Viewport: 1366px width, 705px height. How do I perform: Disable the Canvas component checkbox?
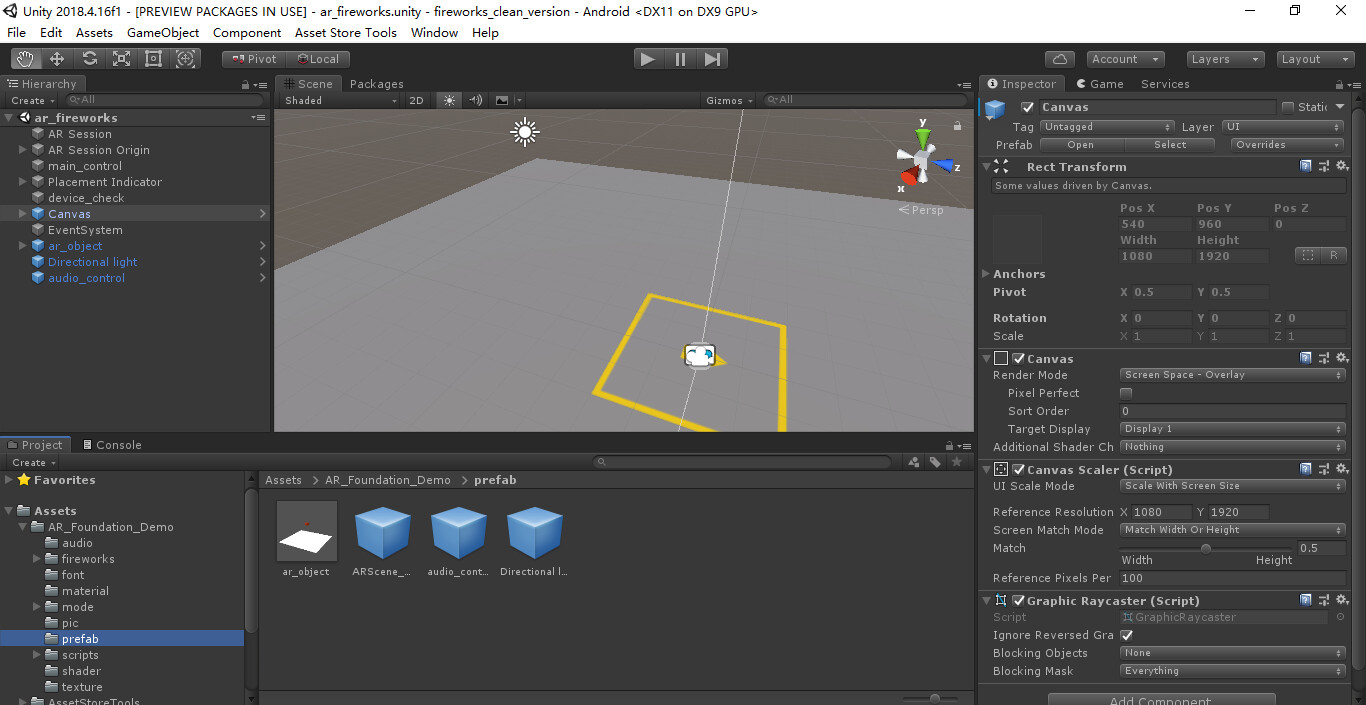1018,358
